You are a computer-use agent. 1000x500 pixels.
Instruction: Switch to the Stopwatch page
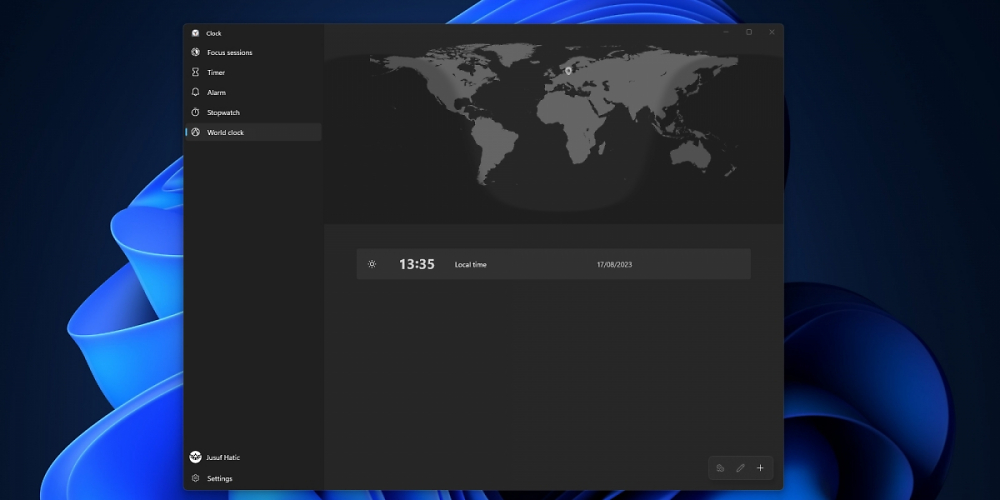click(253, 112)
